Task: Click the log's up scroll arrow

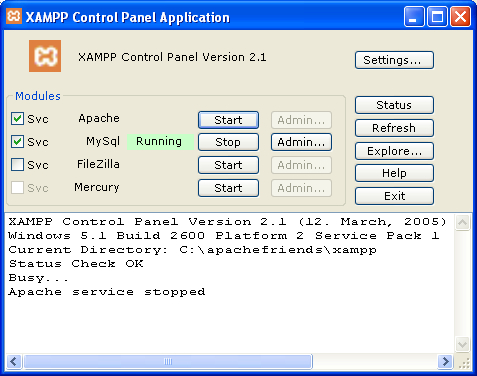Action: click(463, 222)
